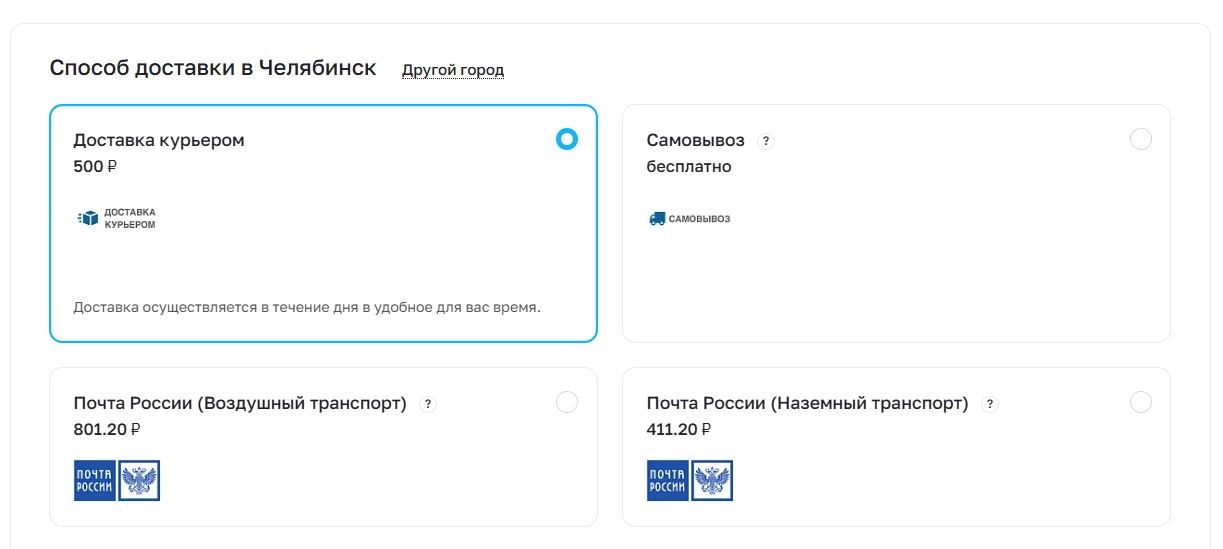Click the Самовывоз option title
This screenshot has height=549, width=1223.
click(x=696, y=140)
